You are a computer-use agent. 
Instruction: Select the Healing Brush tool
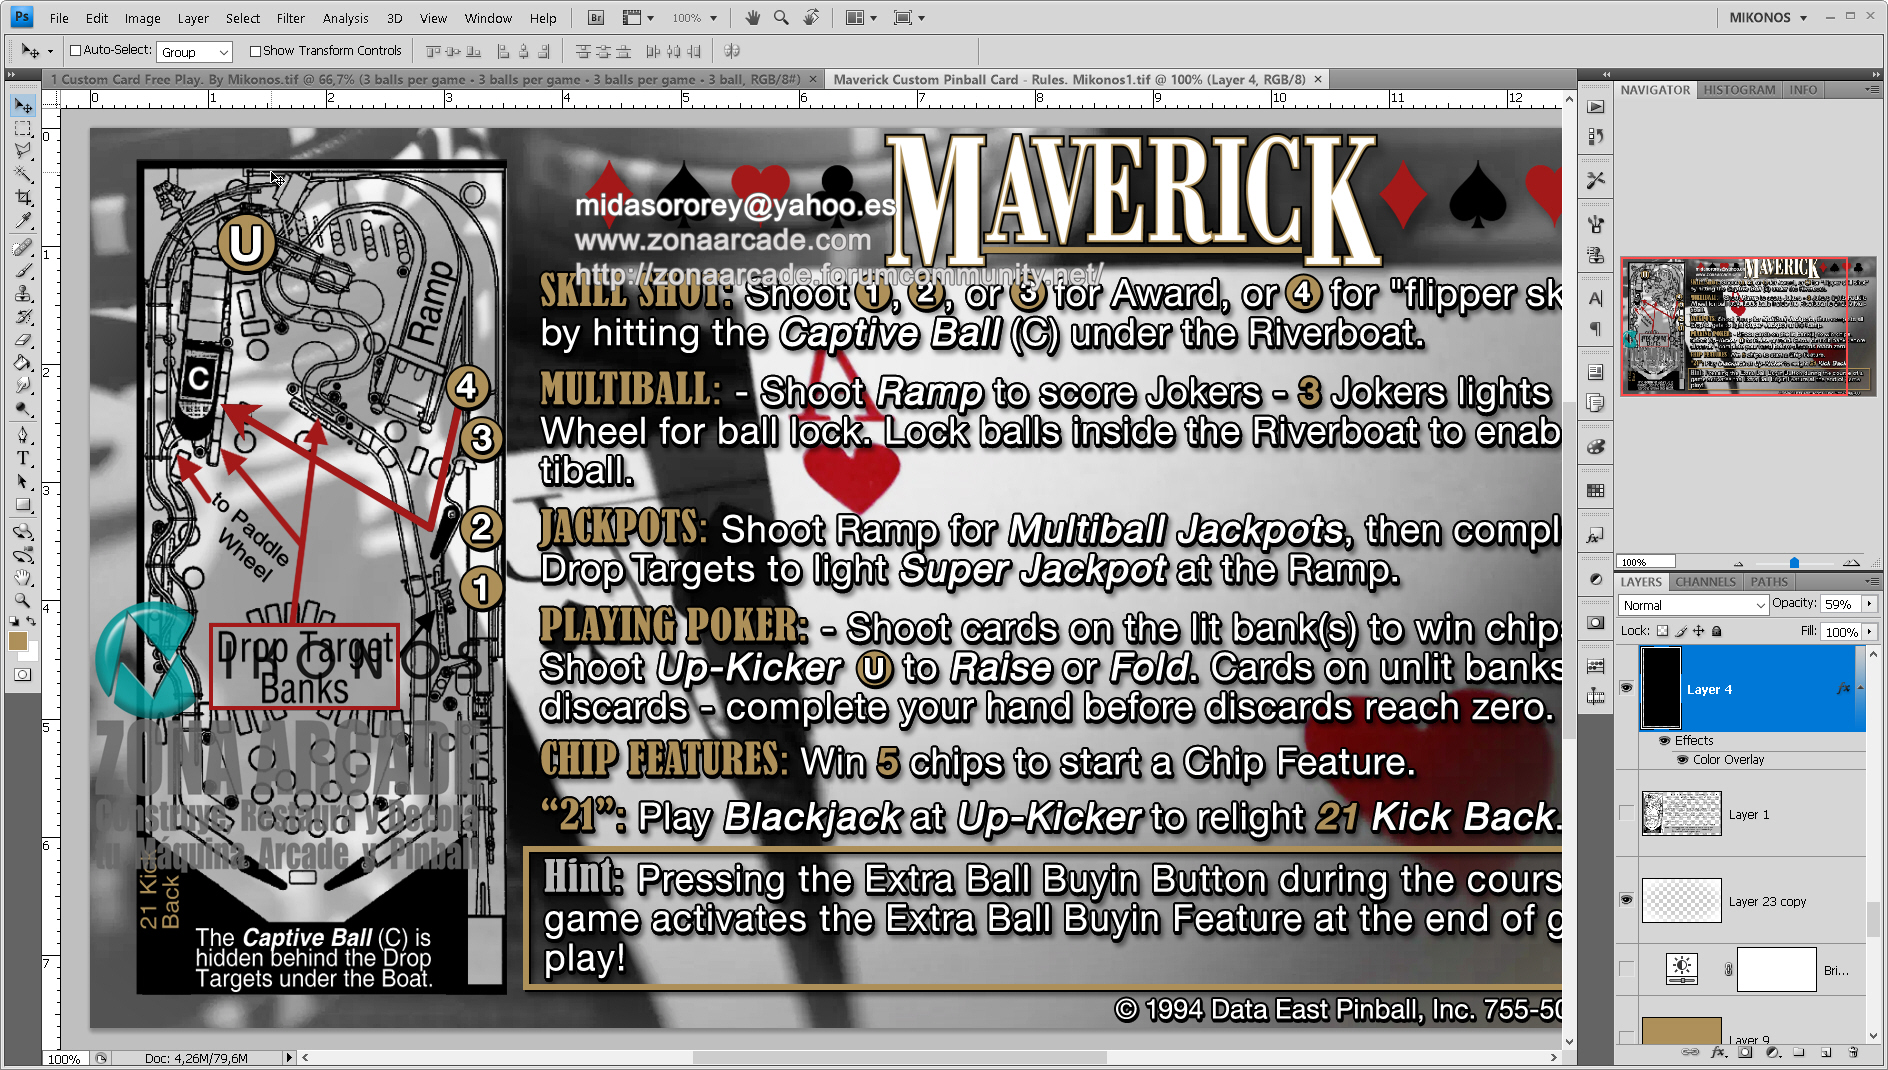pyautogui.click(x=22, y=247)
